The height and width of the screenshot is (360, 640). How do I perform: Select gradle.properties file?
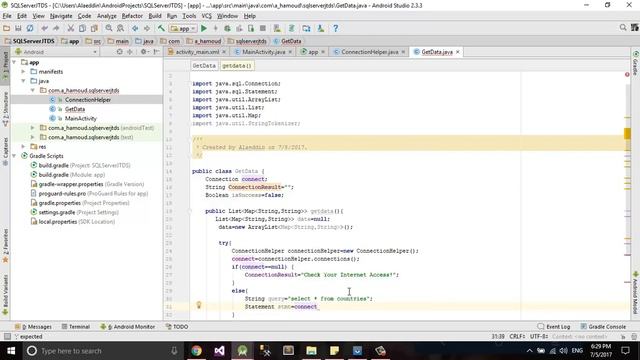(80, 203)
